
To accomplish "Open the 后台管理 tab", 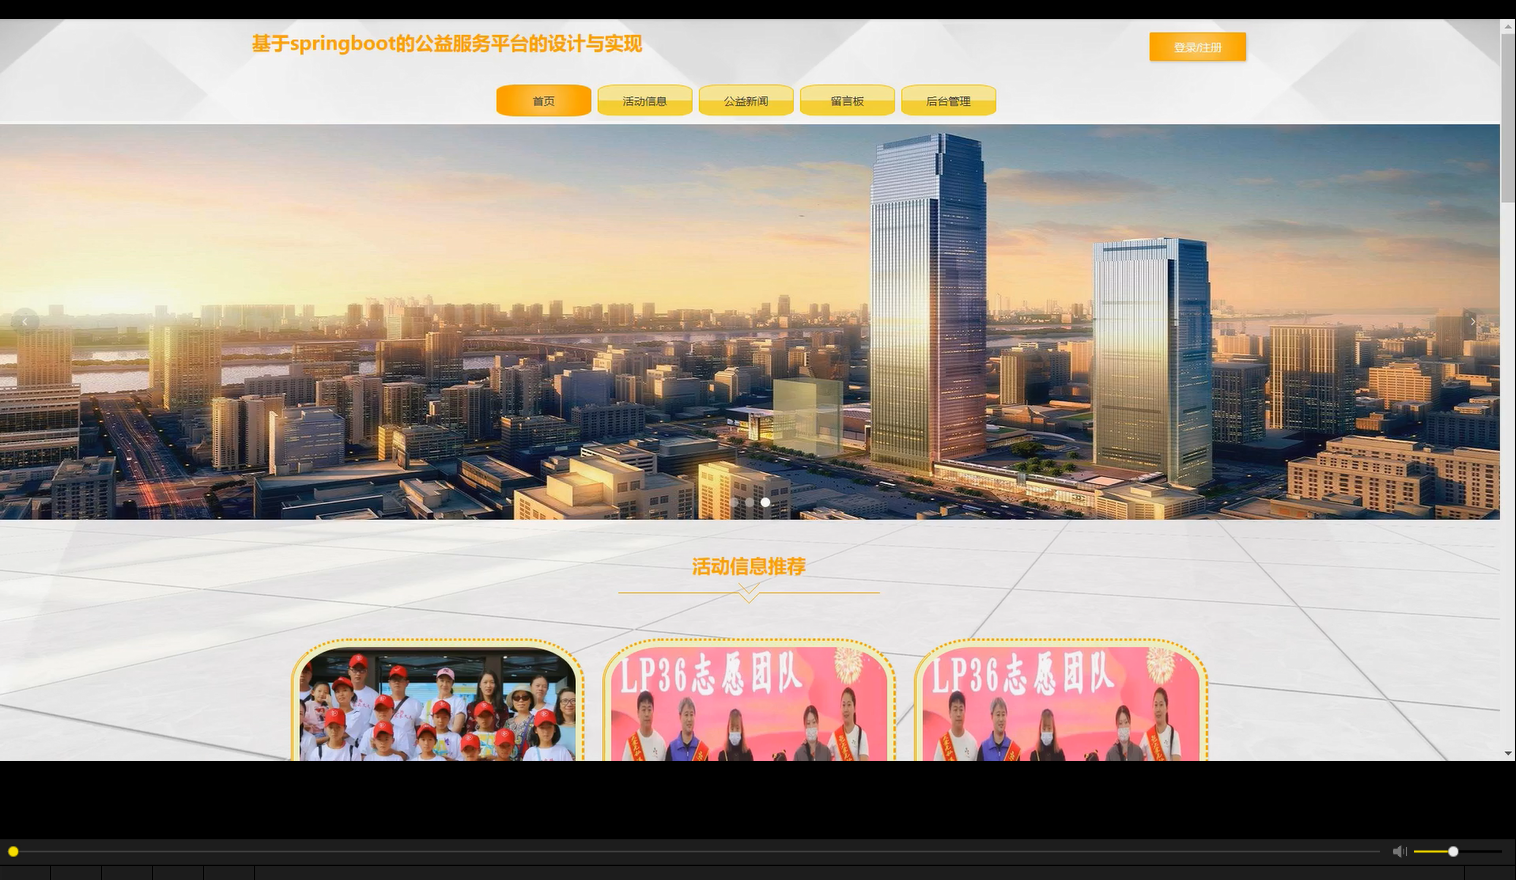I will coord(948,101).
